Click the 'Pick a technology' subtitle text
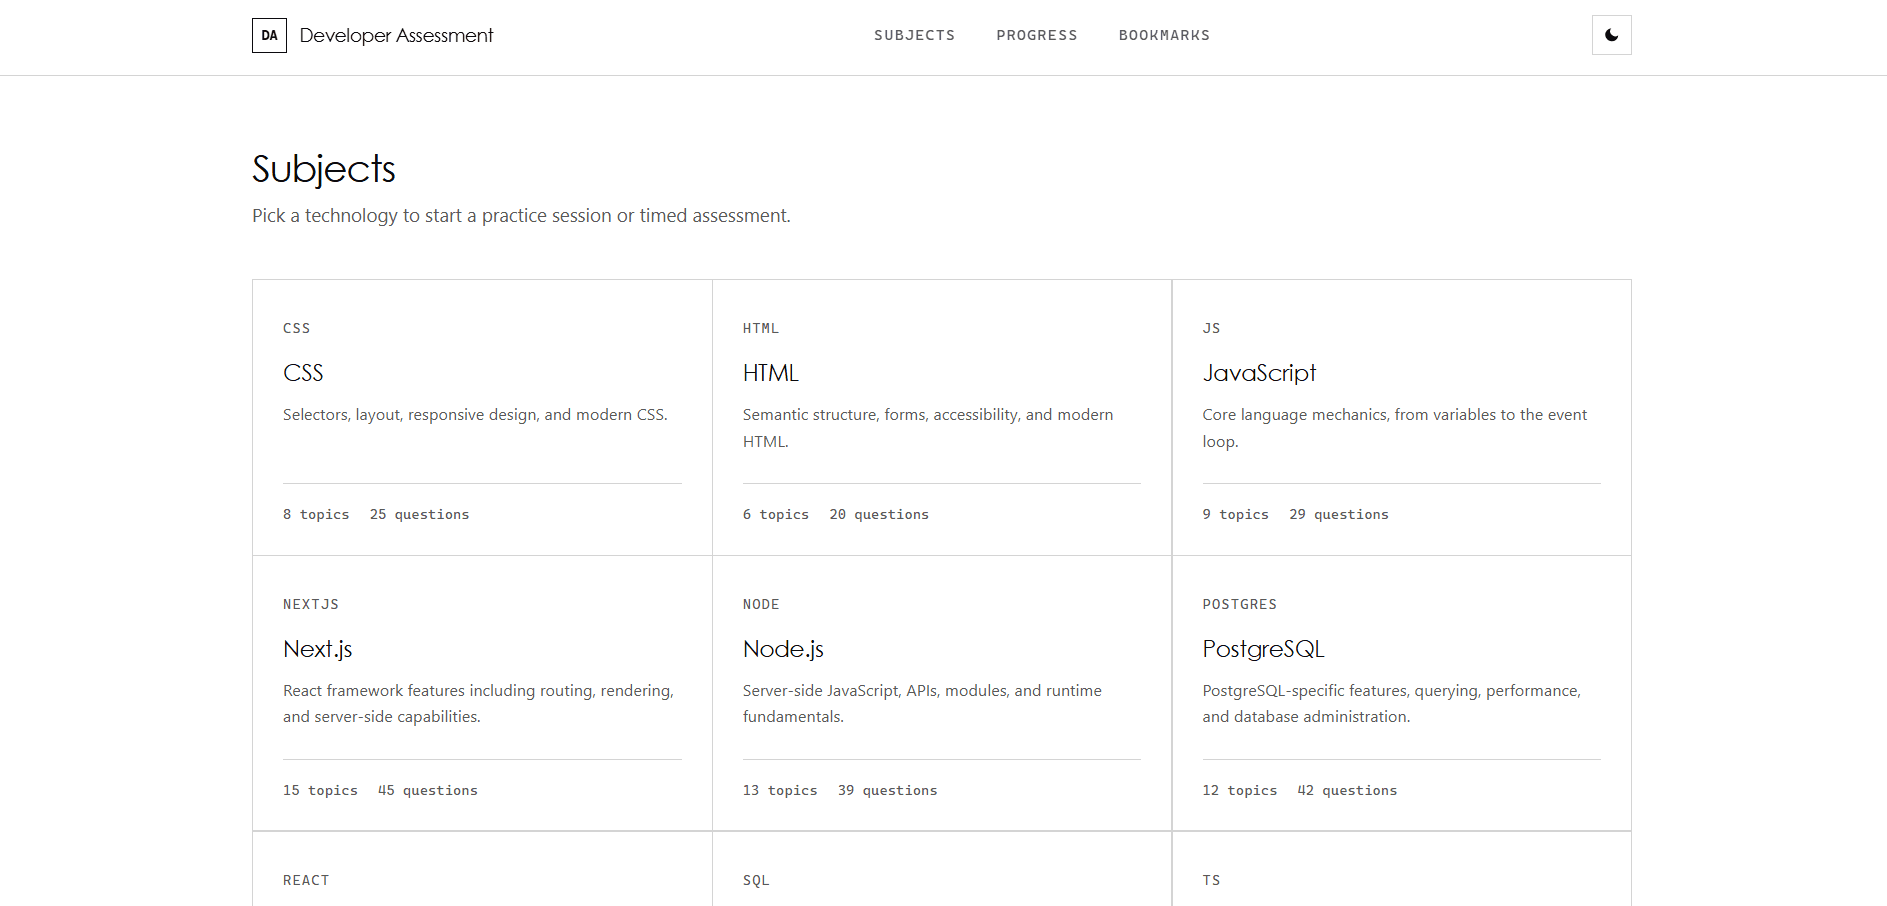Screen dimensions: 1887x906 (x=521, y=216)
